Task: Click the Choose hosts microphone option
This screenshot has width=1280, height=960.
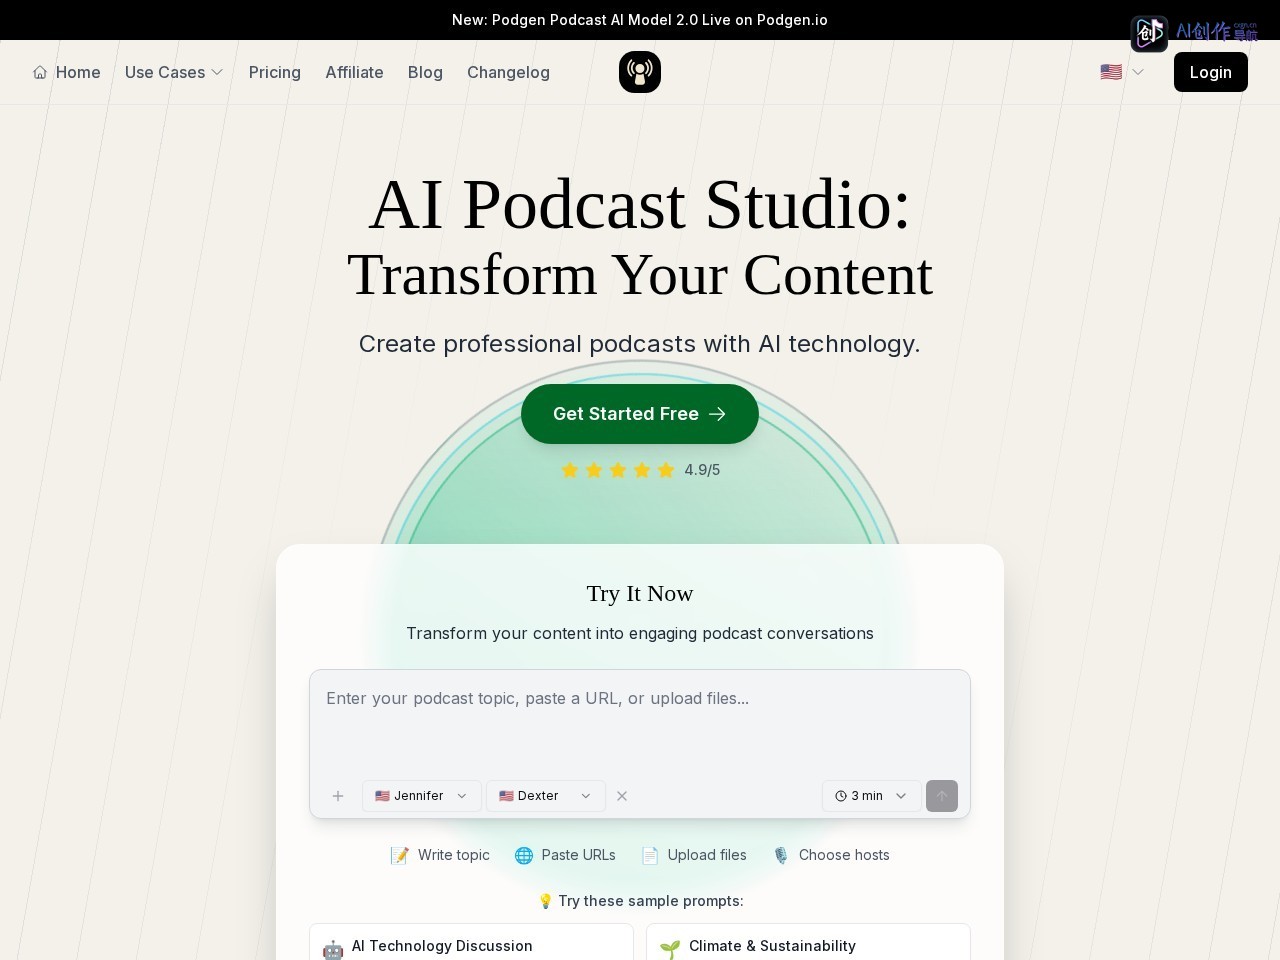Action: tap(831, 855)
